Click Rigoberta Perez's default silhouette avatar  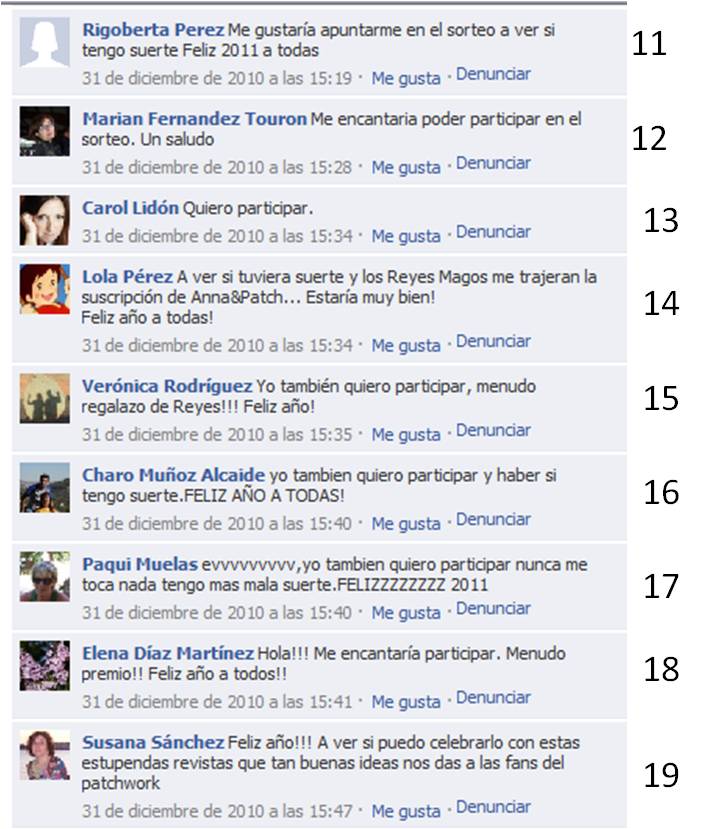coord(44,42)
